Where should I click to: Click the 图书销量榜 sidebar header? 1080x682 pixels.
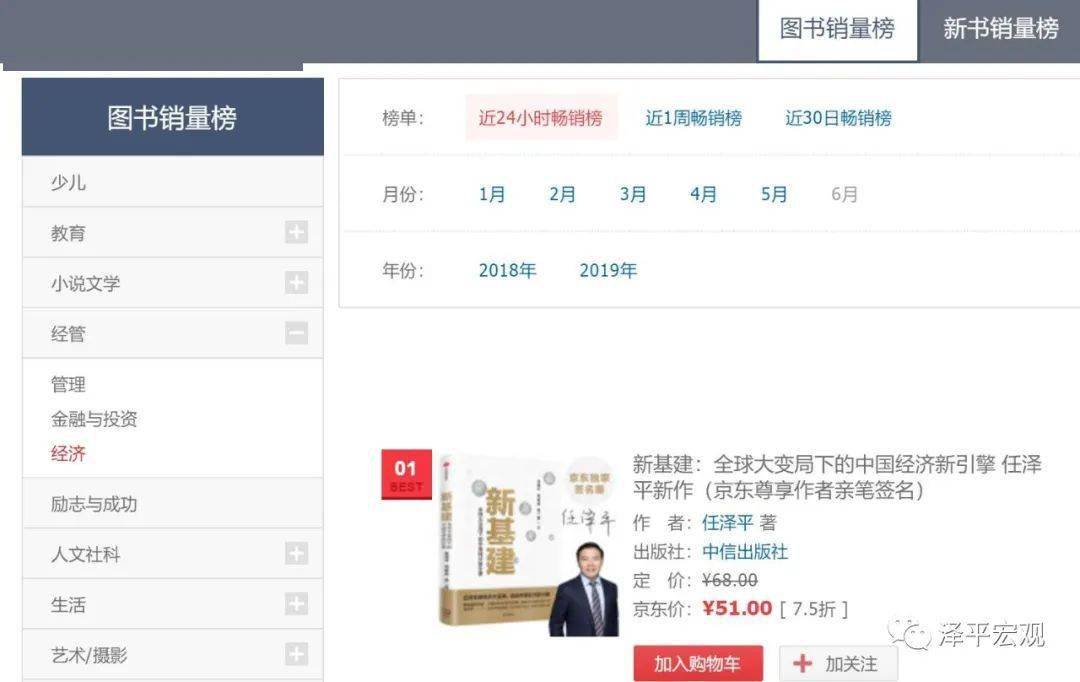point(173,116)
